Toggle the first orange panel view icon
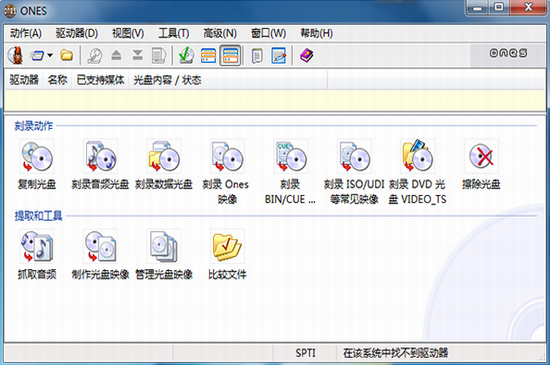Image resolution: width=550 pixels, height=365 pixels. pyautogui.click(x=208, y=55)
